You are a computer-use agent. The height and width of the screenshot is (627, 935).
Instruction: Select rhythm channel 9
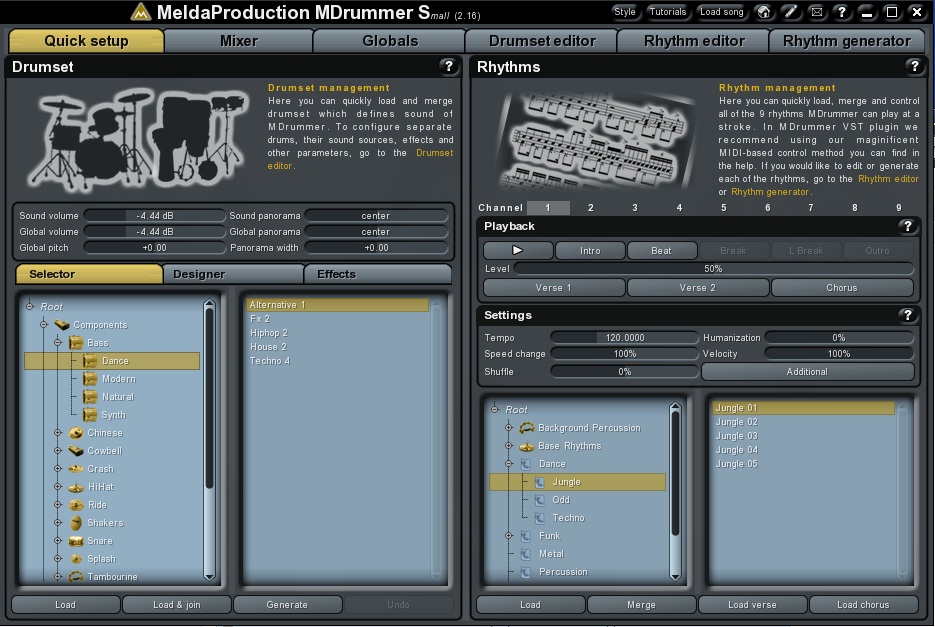point(899,208)
